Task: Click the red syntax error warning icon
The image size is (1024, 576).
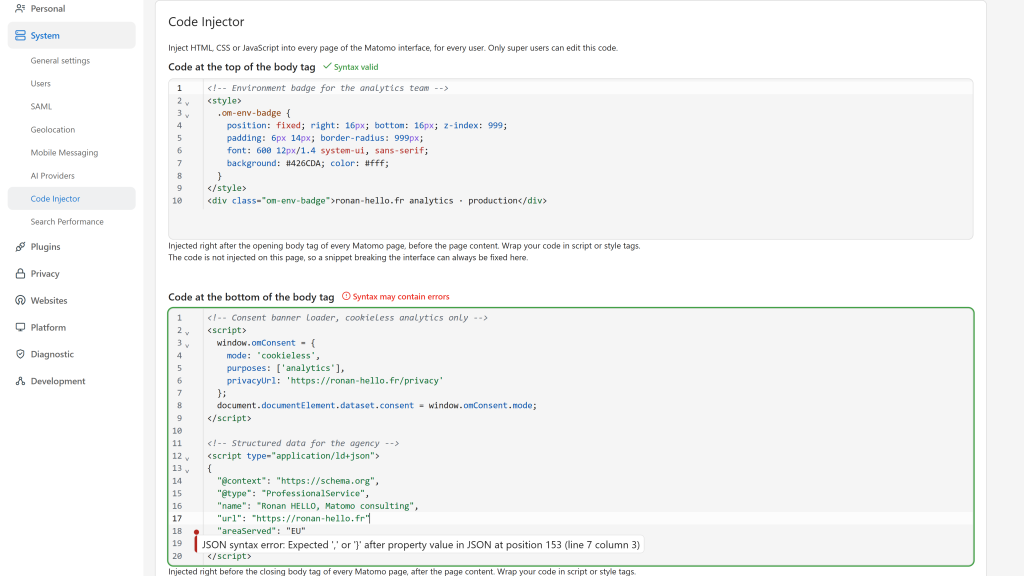Action: (346, 296)
